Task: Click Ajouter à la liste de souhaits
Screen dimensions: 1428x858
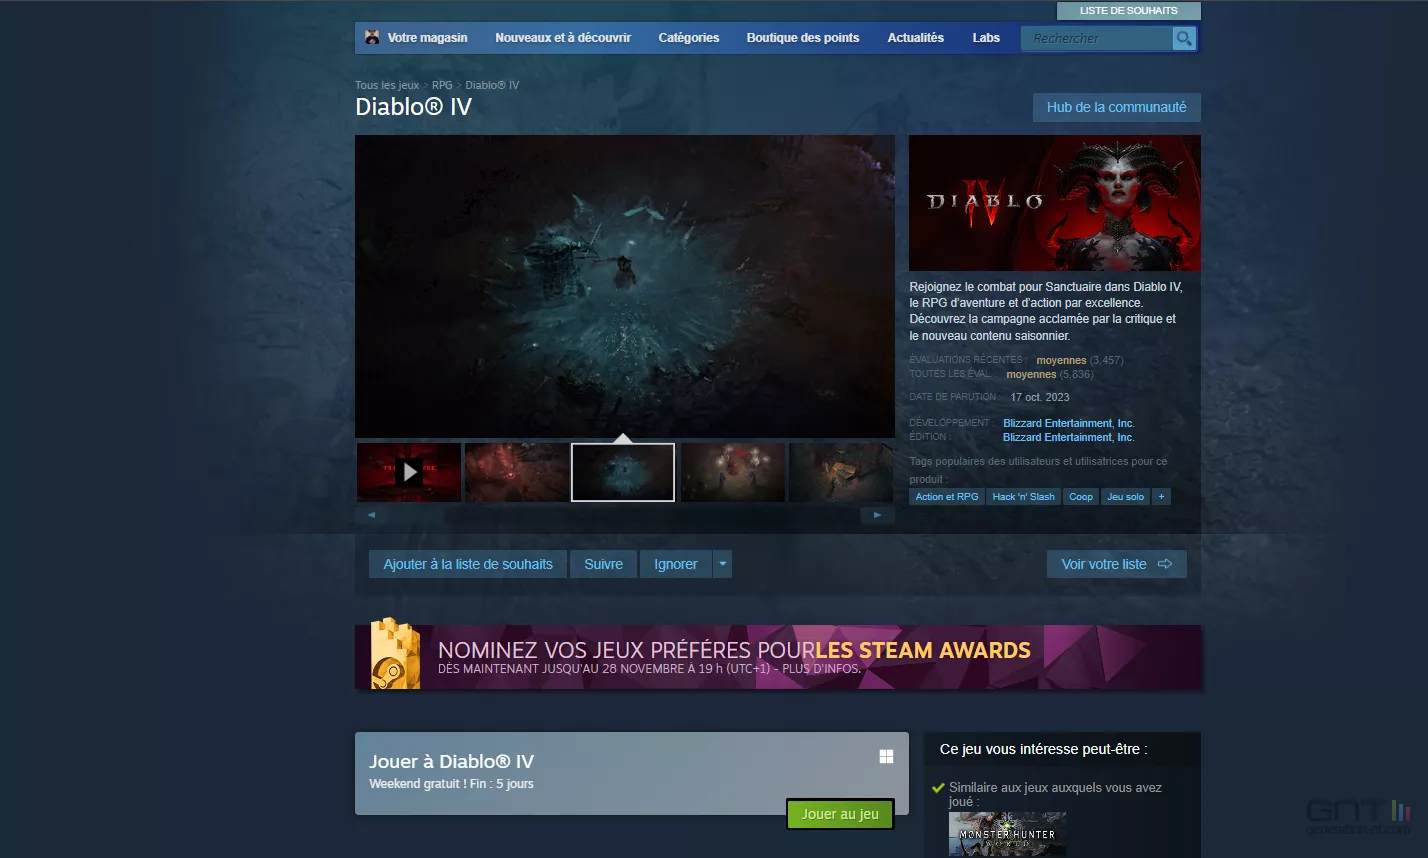Action: (468, 564)
